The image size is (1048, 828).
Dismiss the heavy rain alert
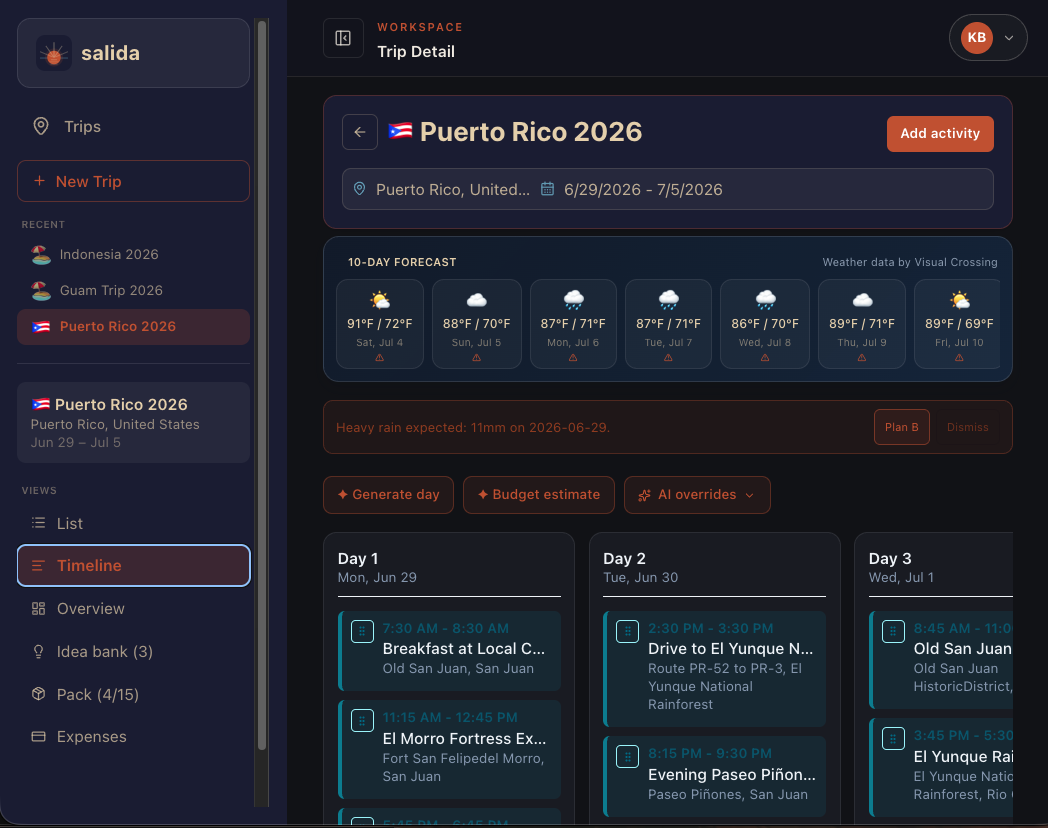967,427
